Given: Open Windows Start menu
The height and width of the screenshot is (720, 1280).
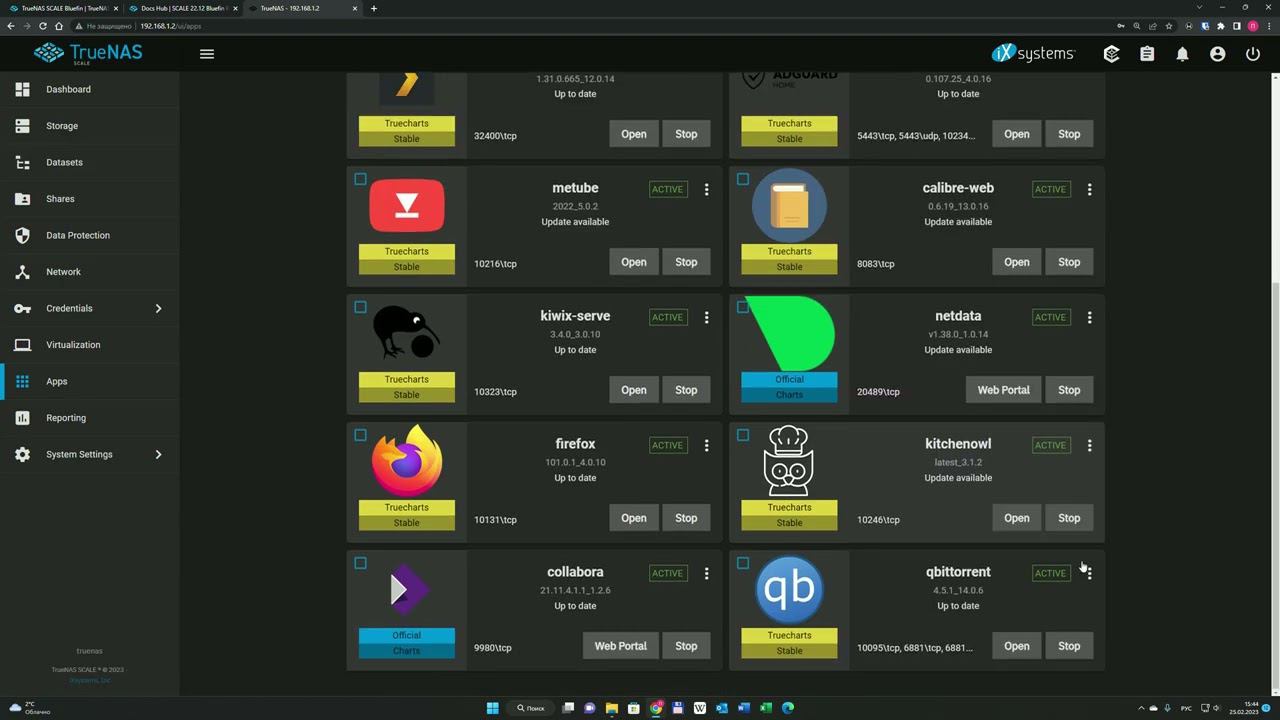Looking at the screenshot, I should (x=492, y=708).
